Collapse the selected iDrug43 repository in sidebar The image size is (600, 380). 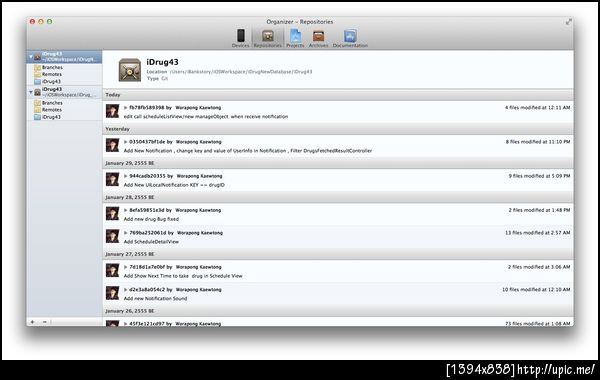coord(31,57)
